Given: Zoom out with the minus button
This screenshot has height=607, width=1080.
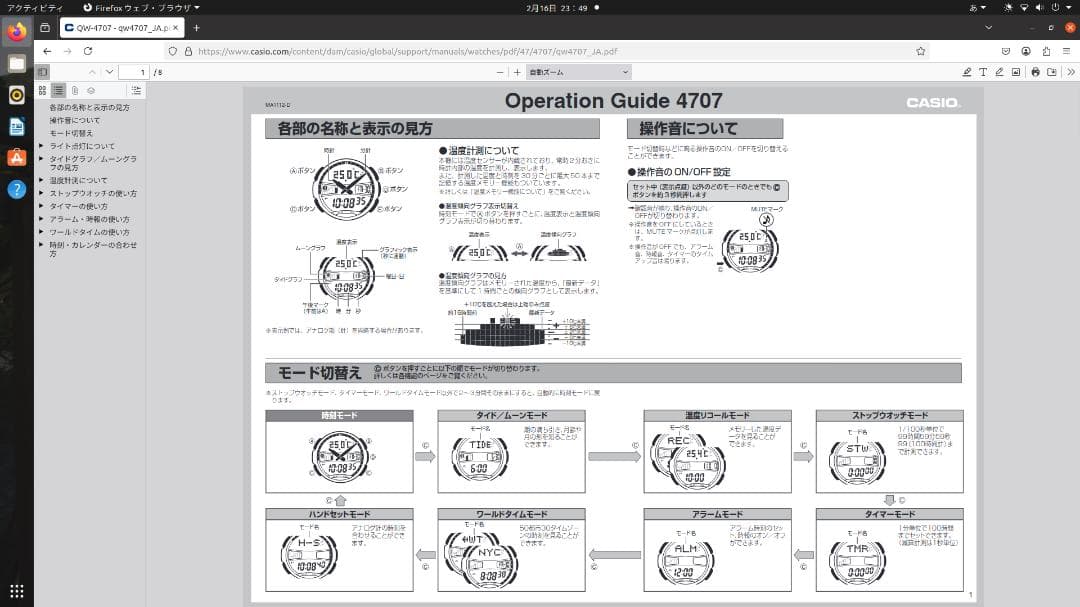Looking at the screenshot, I should point(500,72).
